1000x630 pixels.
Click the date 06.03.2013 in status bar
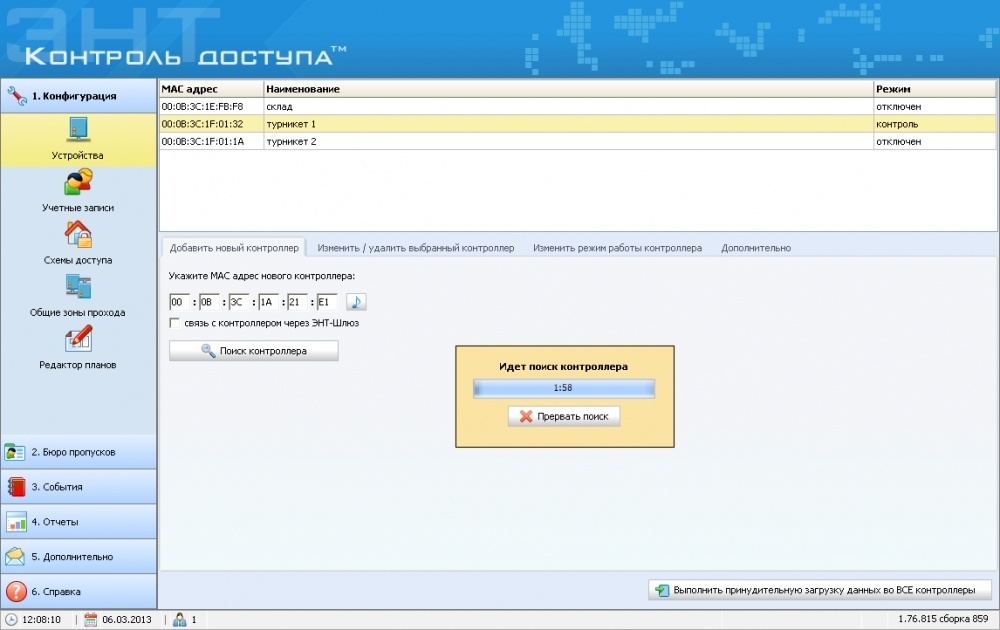127,619
